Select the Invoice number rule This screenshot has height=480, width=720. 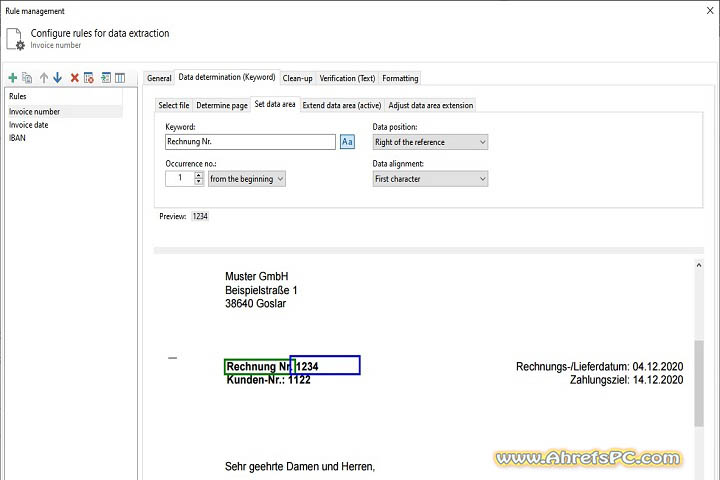(65, 112)
